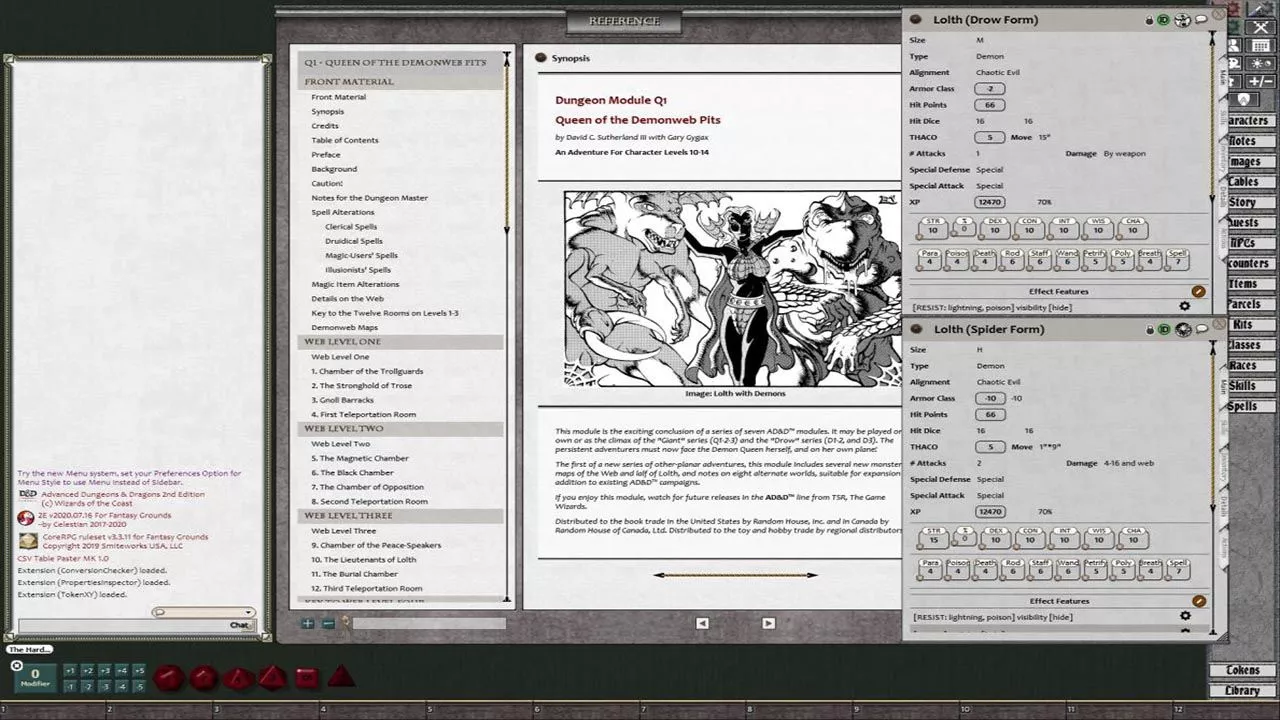Click the +1 modifier button

[x=70, y=671]
